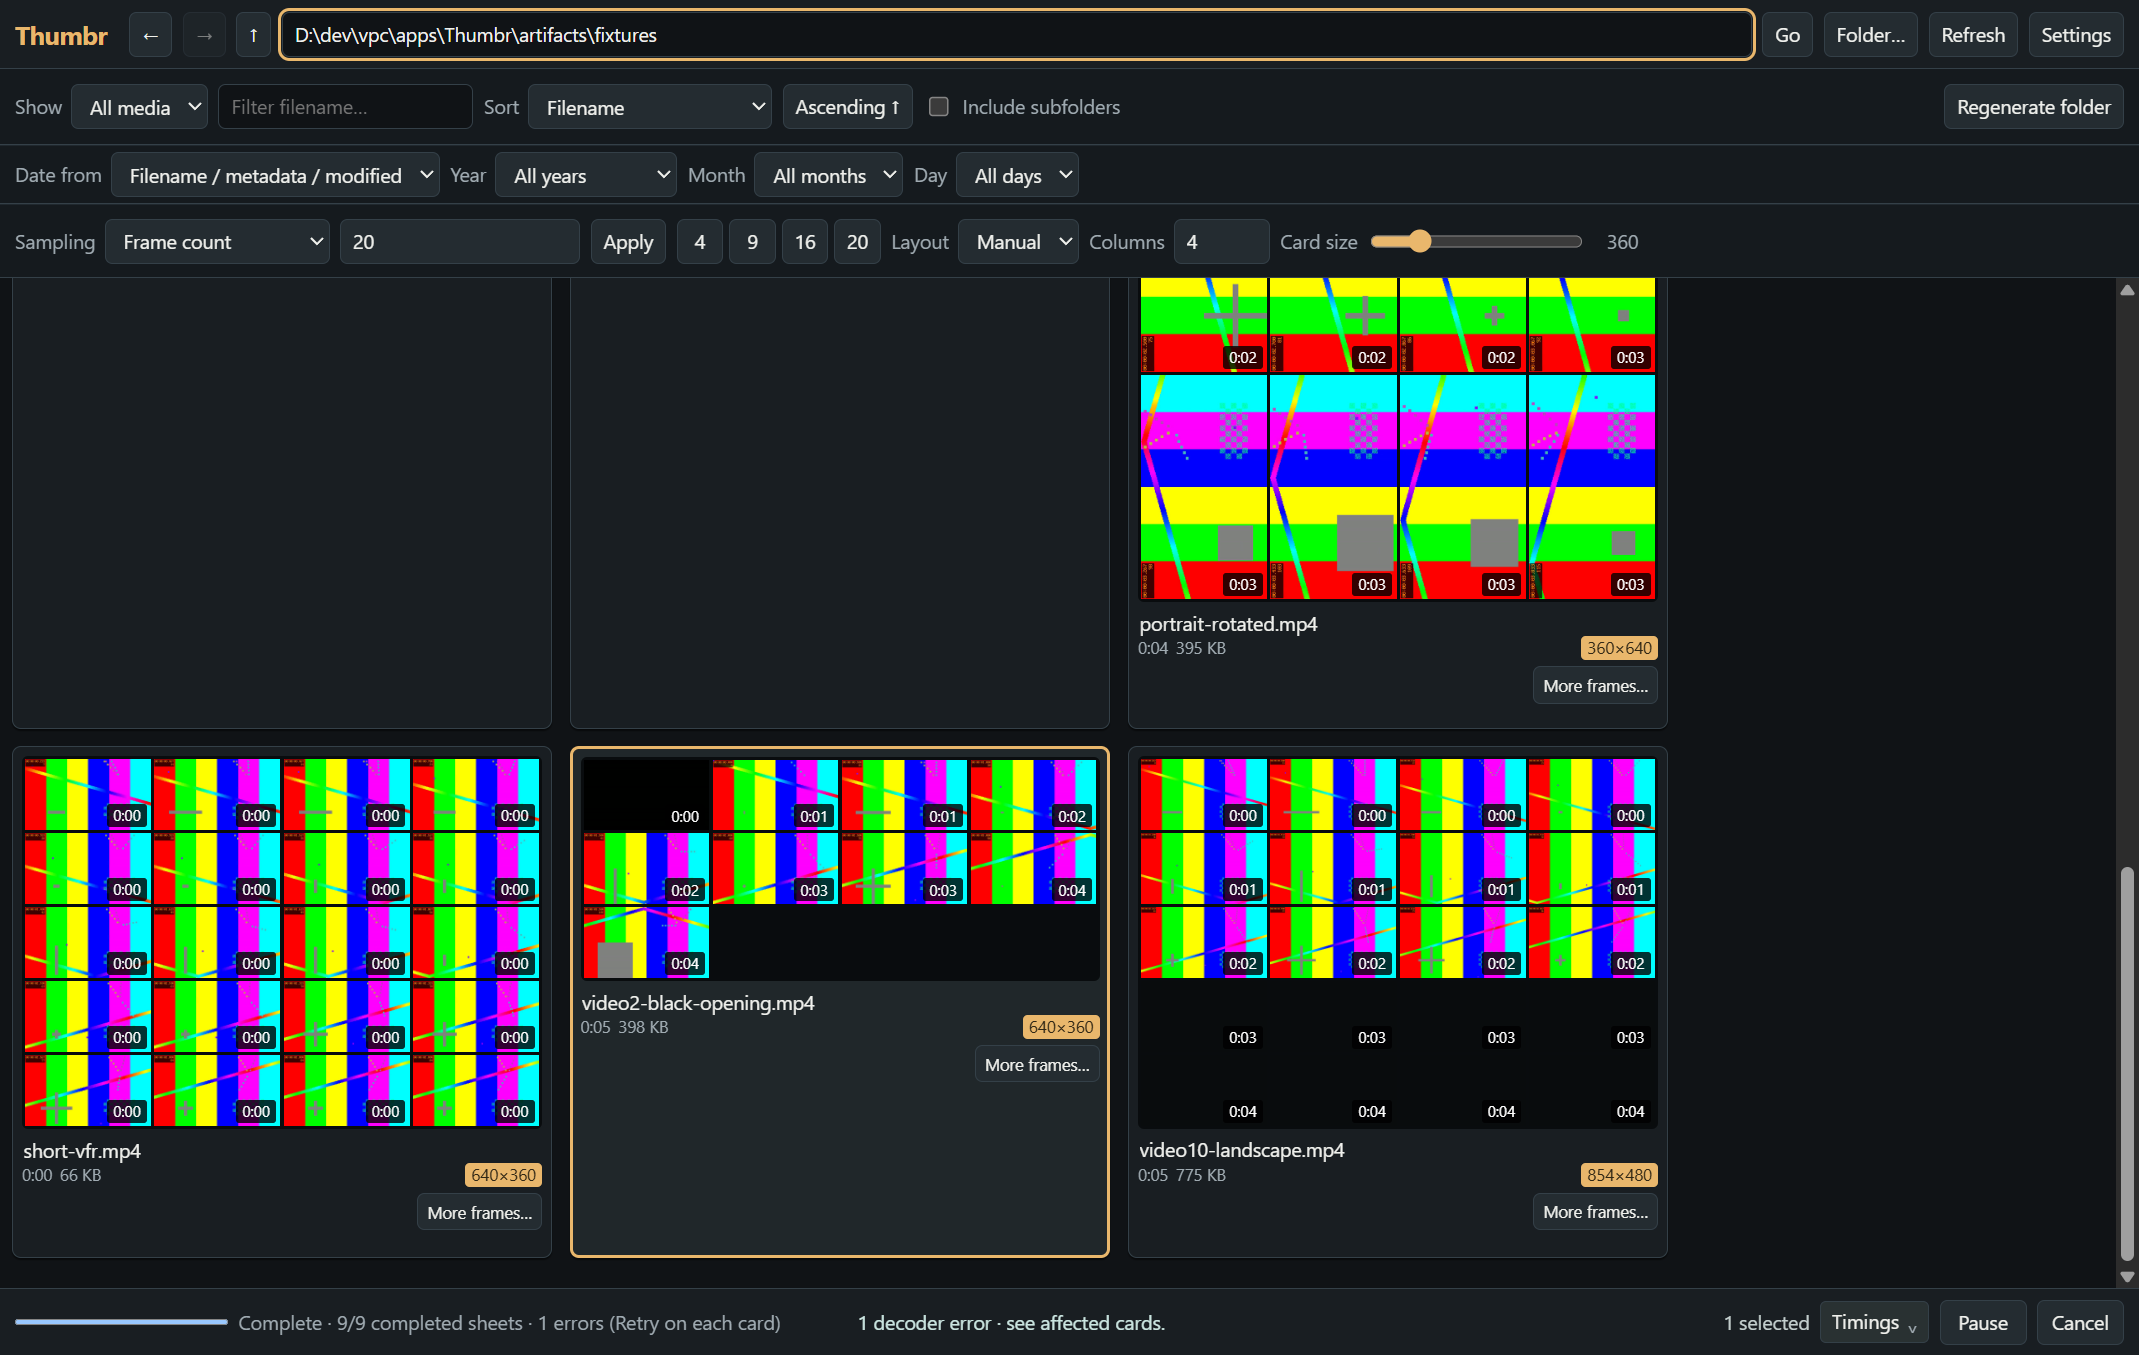Click More frames for portrait-rotated.mp4
The image size is (2139, 1355).
coord(1595,686)
